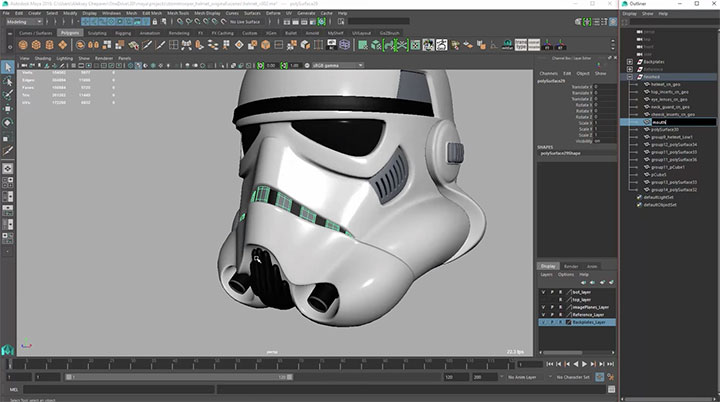This screenshot has height=402, width=720.
Task: Open the Modeling menu set dropdown
Action: (23, 22)
